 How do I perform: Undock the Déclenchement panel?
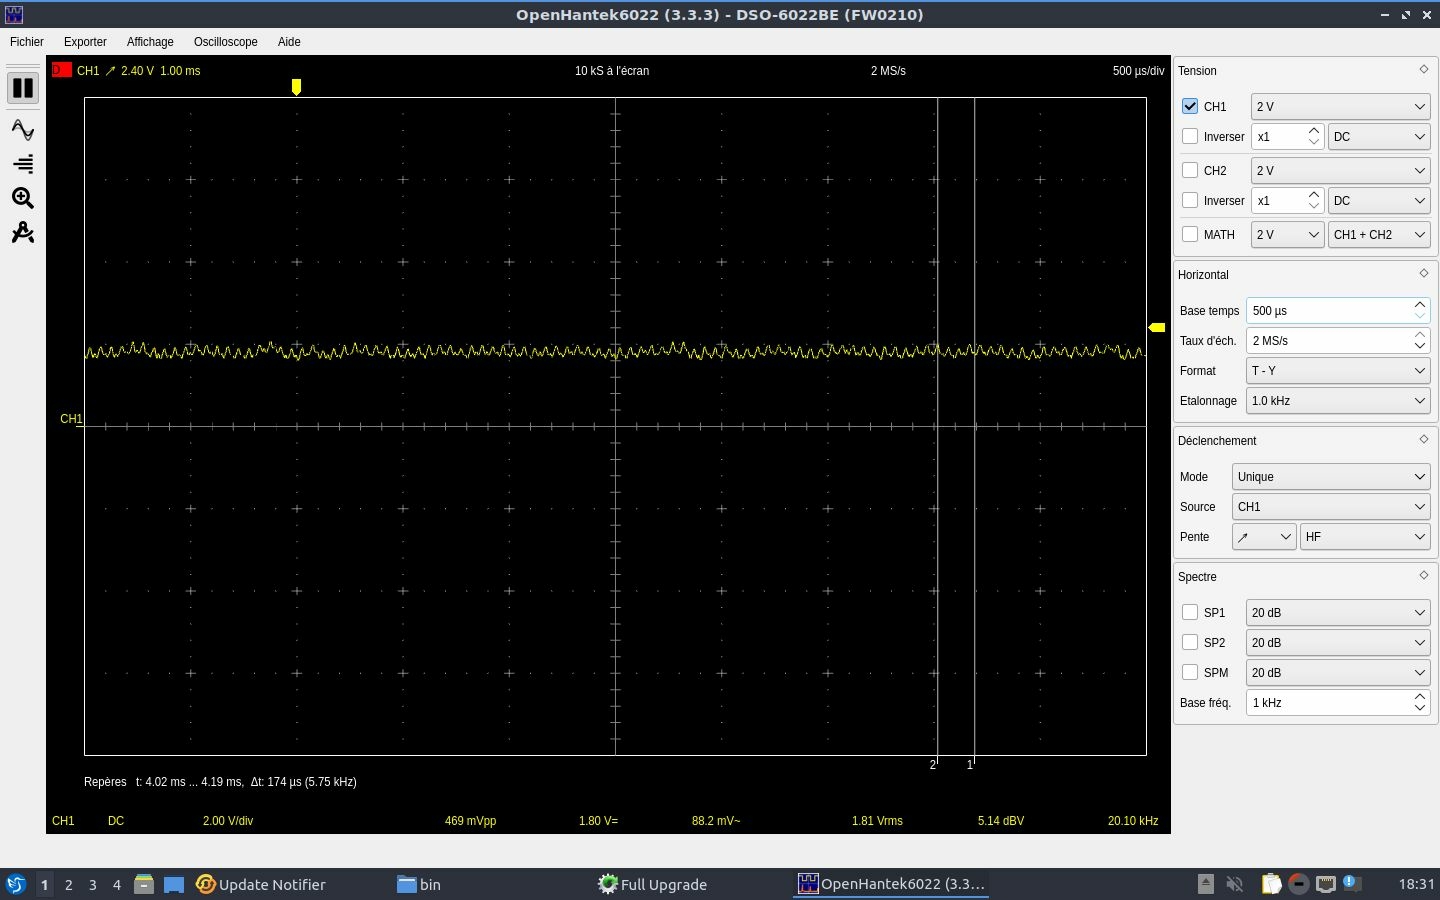coord(1424,439)
